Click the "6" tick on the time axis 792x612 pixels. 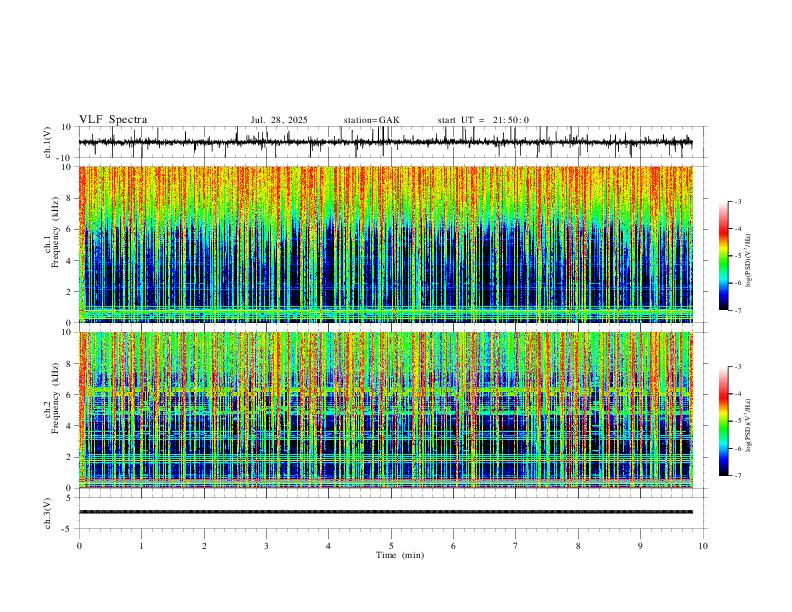click(454, 546)
